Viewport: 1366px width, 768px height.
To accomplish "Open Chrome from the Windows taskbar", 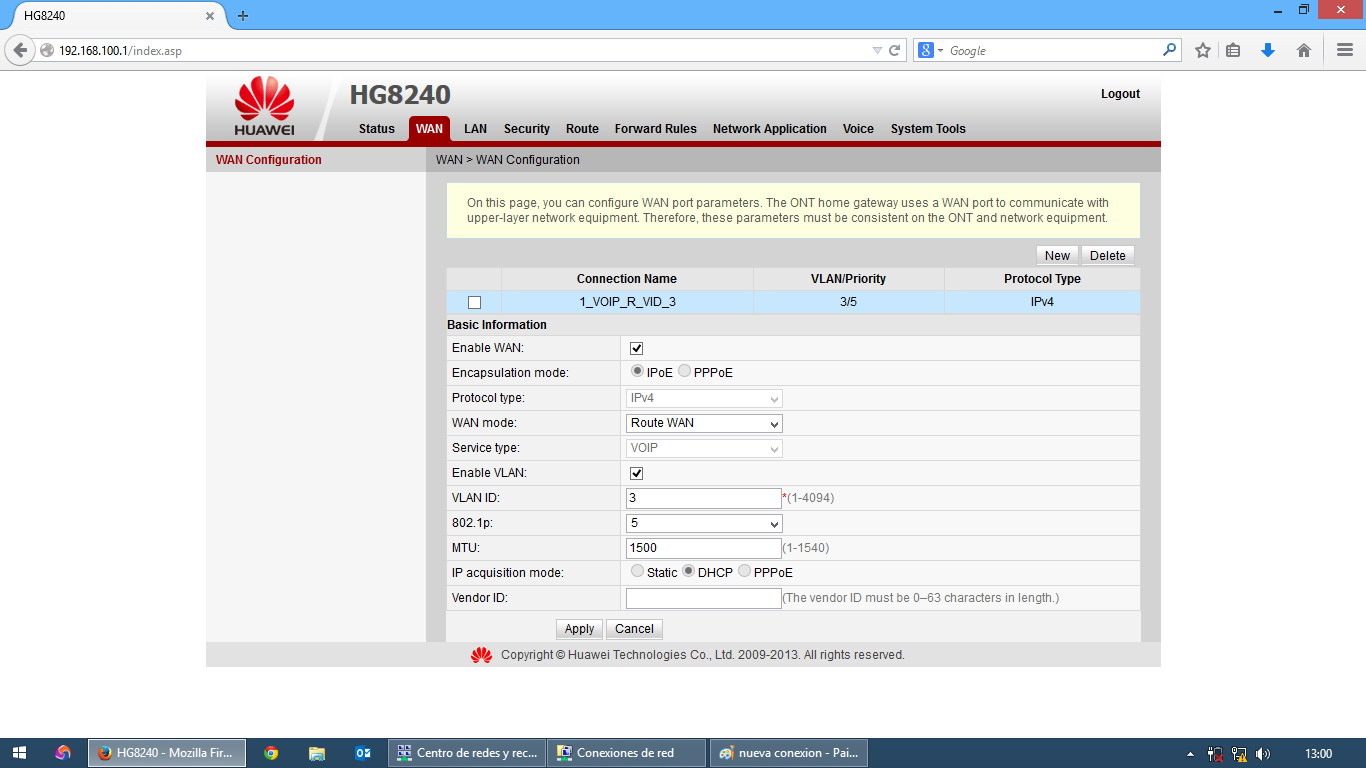I will coord(271,753).
